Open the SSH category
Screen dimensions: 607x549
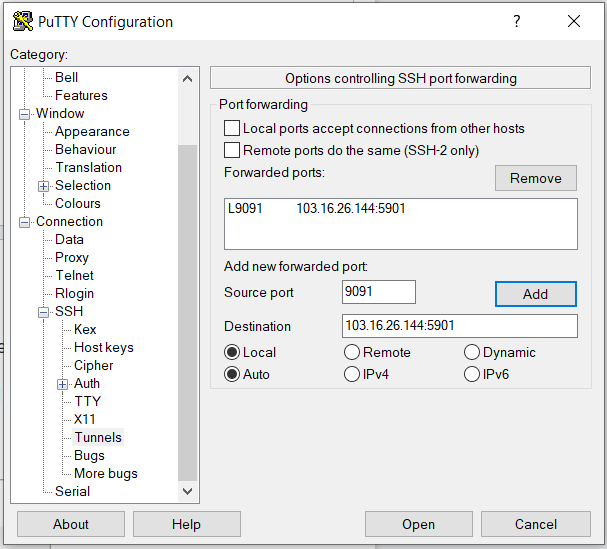pyautogui.click(x=69, y=311)
